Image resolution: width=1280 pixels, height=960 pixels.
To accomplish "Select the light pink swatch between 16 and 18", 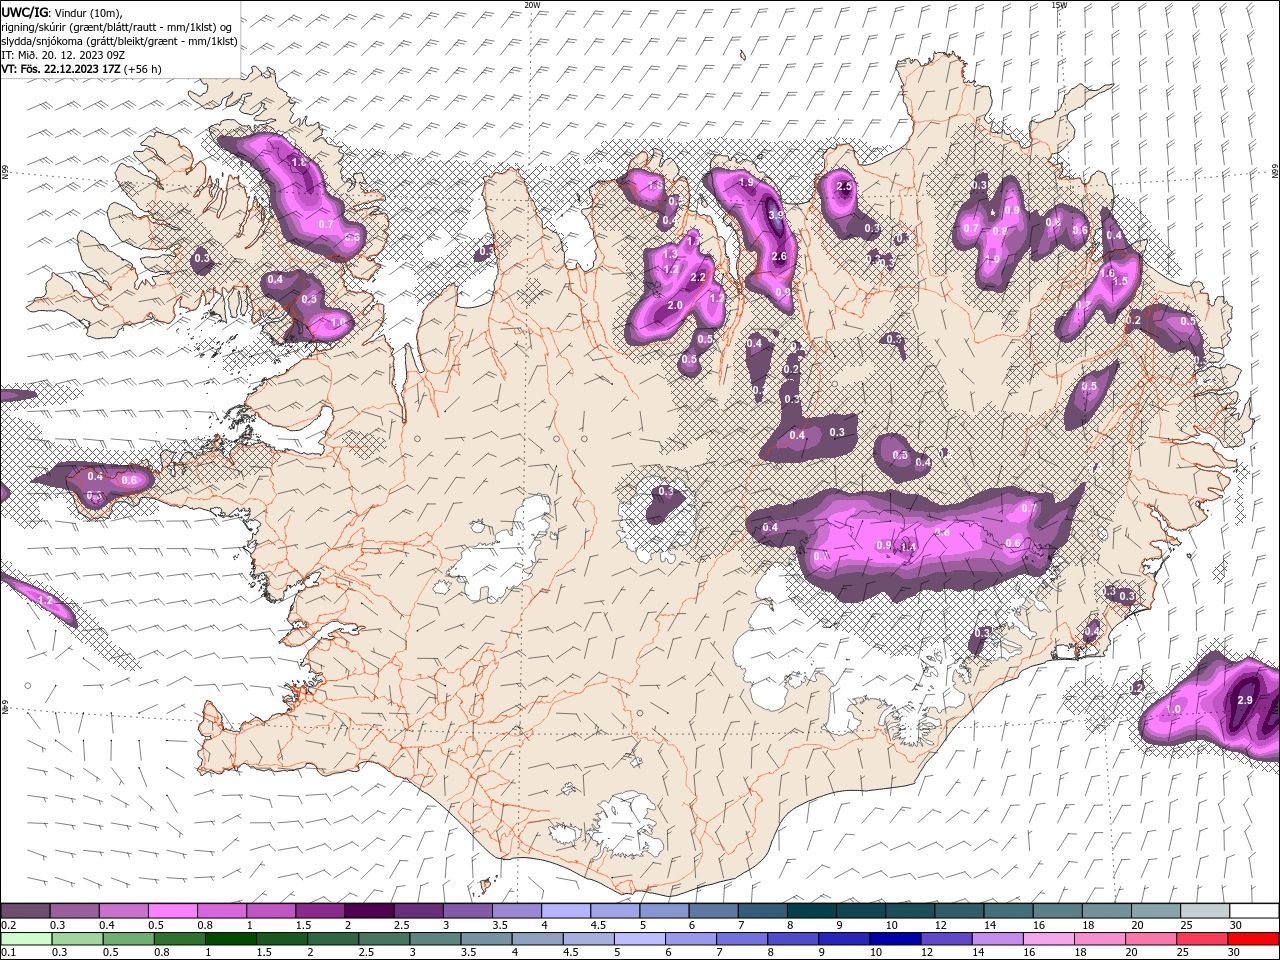I will [1047, 939].
